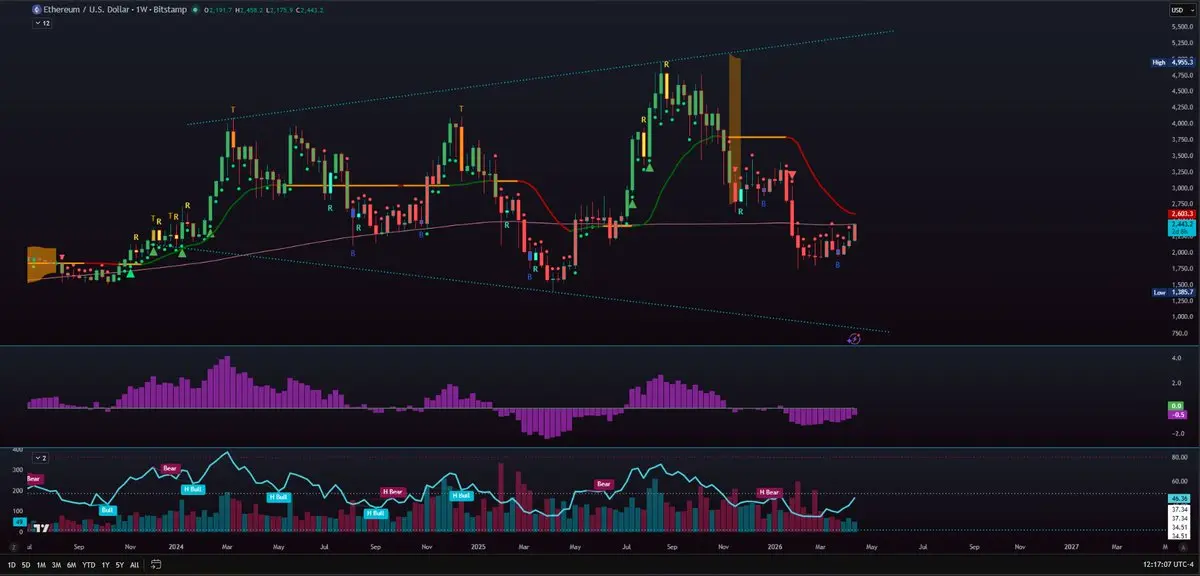Click the Bear label near 2024
Screen dimensions: 1200x576
pyautogui.click(x=171, y=468)
